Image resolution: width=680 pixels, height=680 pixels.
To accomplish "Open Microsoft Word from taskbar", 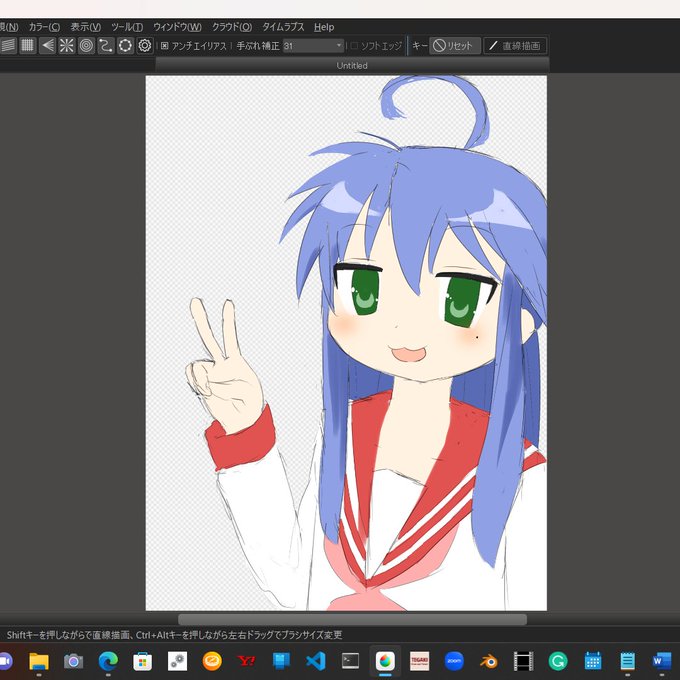I will [662, 661].
